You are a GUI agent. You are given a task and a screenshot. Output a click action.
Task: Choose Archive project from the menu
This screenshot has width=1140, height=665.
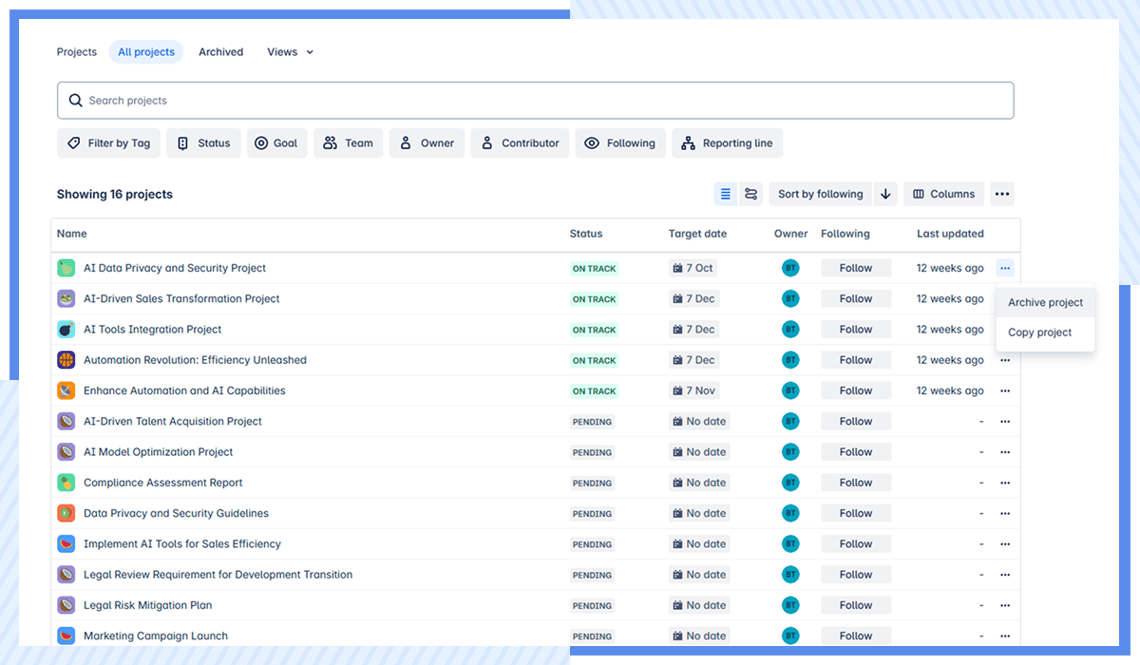[1044, 302]
